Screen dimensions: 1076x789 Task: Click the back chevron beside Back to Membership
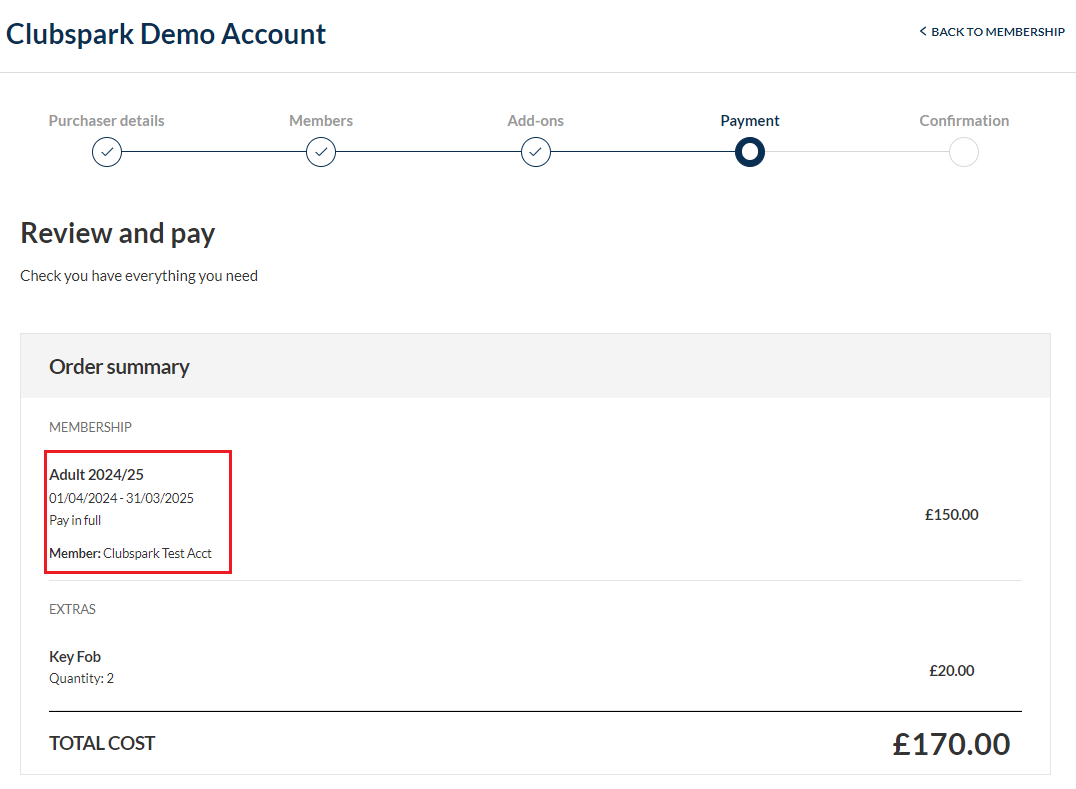pos(923,31)
